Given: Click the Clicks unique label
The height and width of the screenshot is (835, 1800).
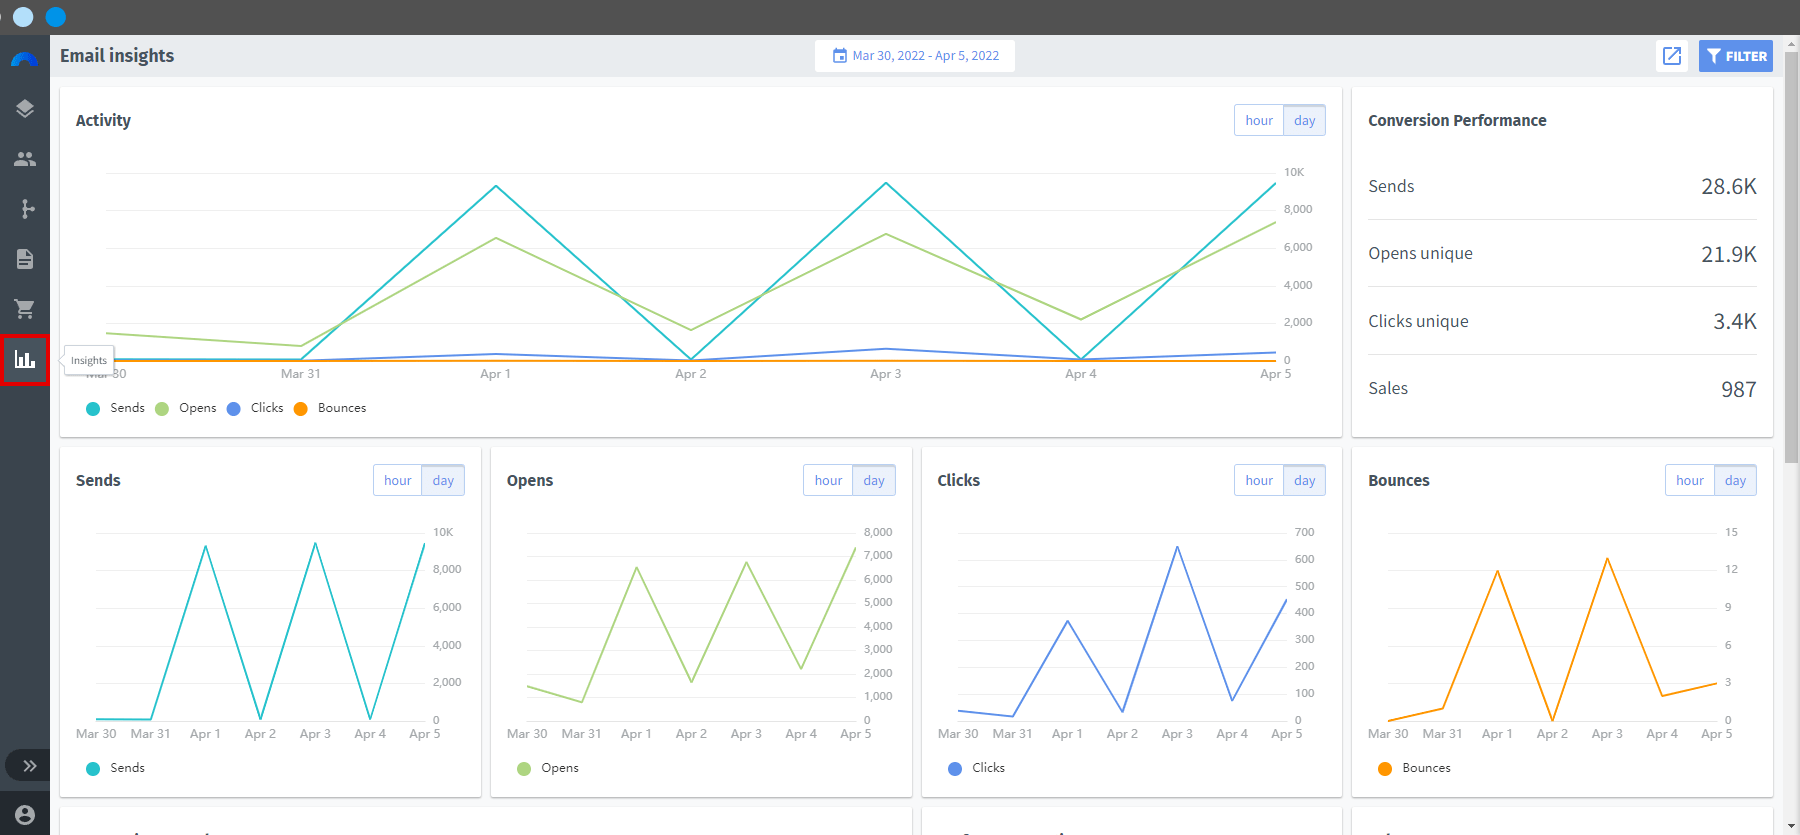Looking at the screenshot, I should tap(1418, 321).
